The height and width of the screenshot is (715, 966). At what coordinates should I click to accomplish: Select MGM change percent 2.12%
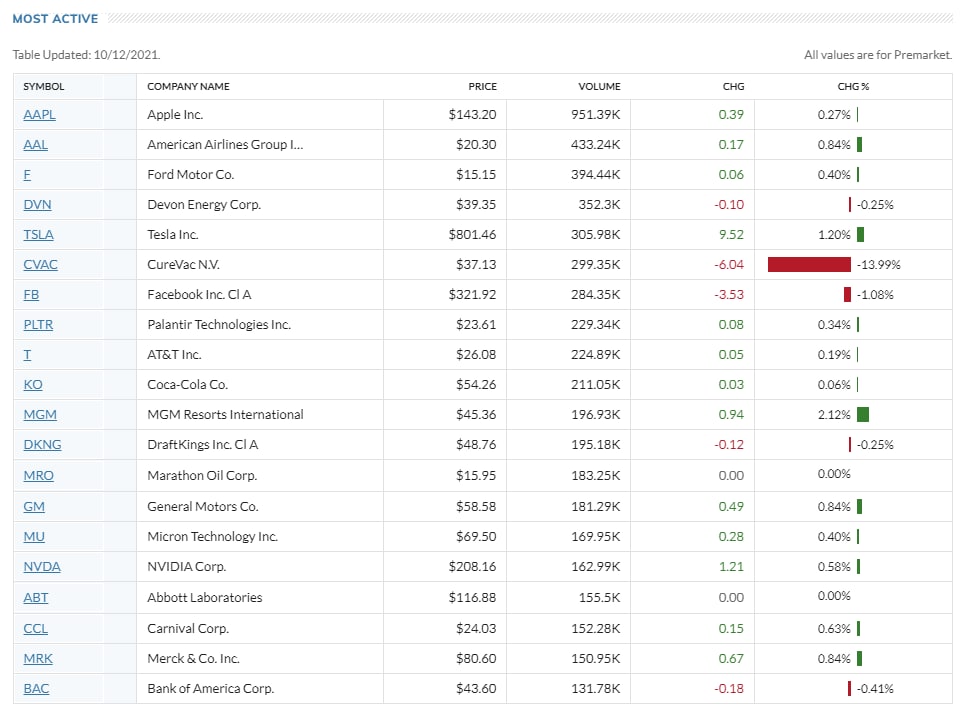coord(834,414)
